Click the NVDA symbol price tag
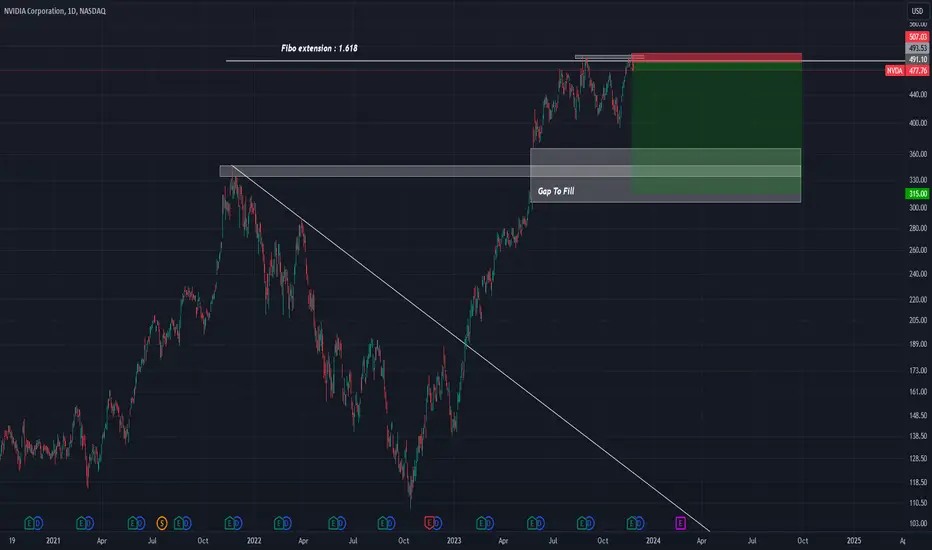 895,71
